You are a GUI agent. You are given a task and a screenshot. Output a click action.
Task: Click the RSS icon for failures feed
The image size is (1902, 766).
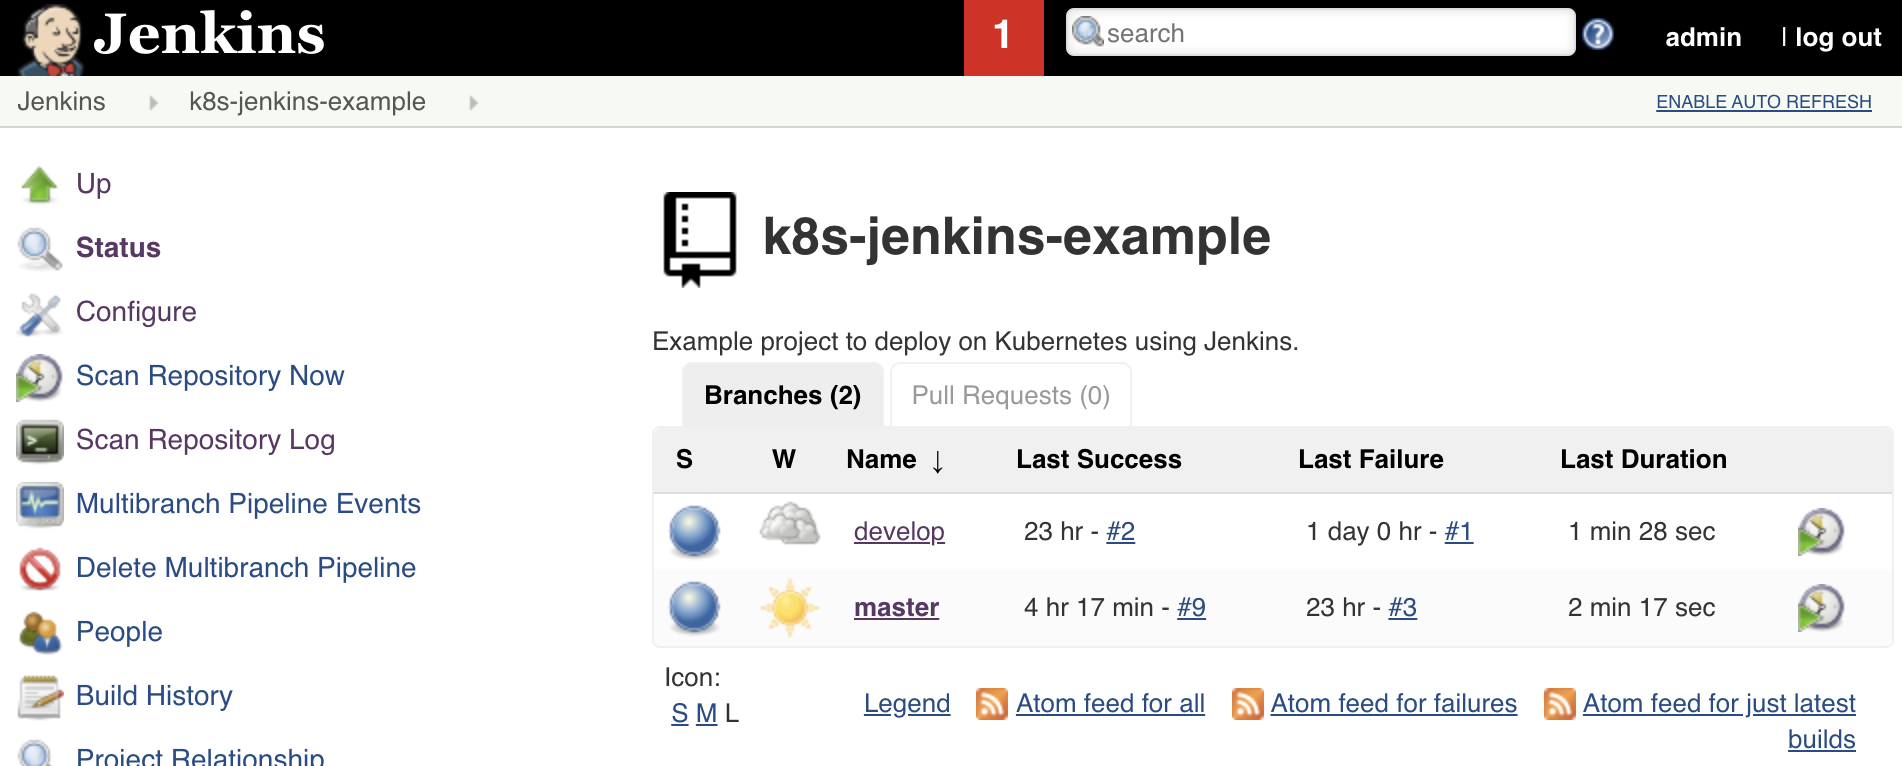pyautogui.click(x=1247, y=704)
